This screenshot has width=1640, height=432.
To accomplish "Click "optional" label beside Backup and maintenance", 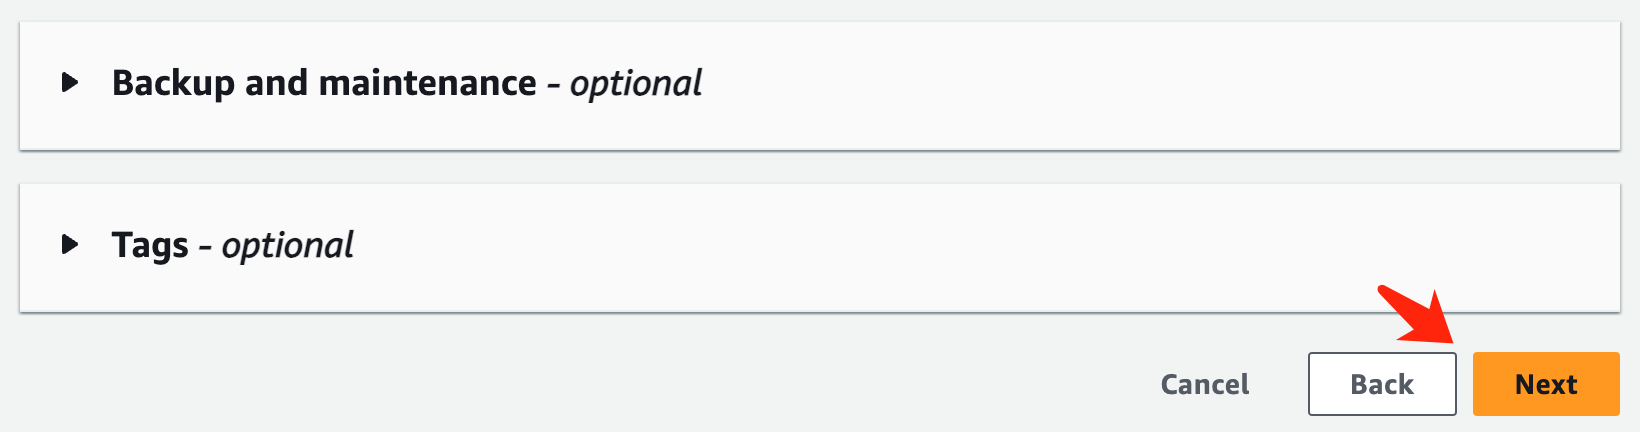I will (636, 83).
